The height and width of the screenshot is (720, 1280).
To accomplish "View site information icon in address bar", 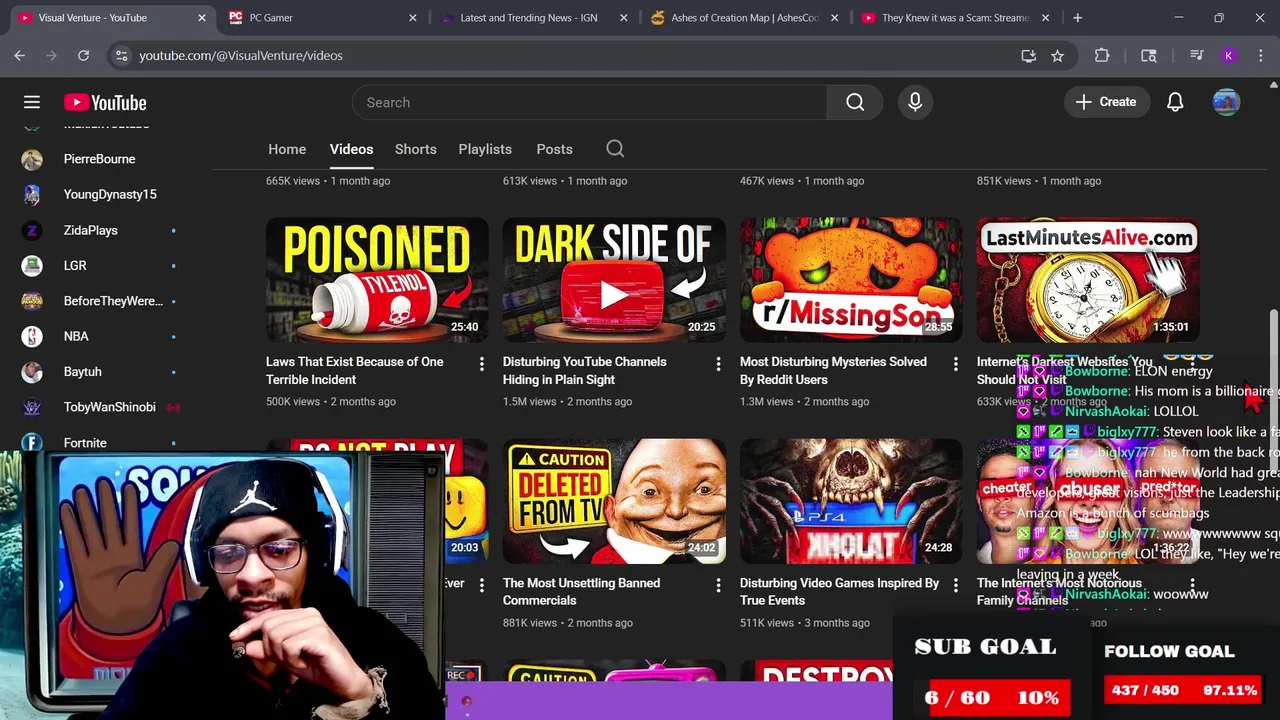I will 121,56.
